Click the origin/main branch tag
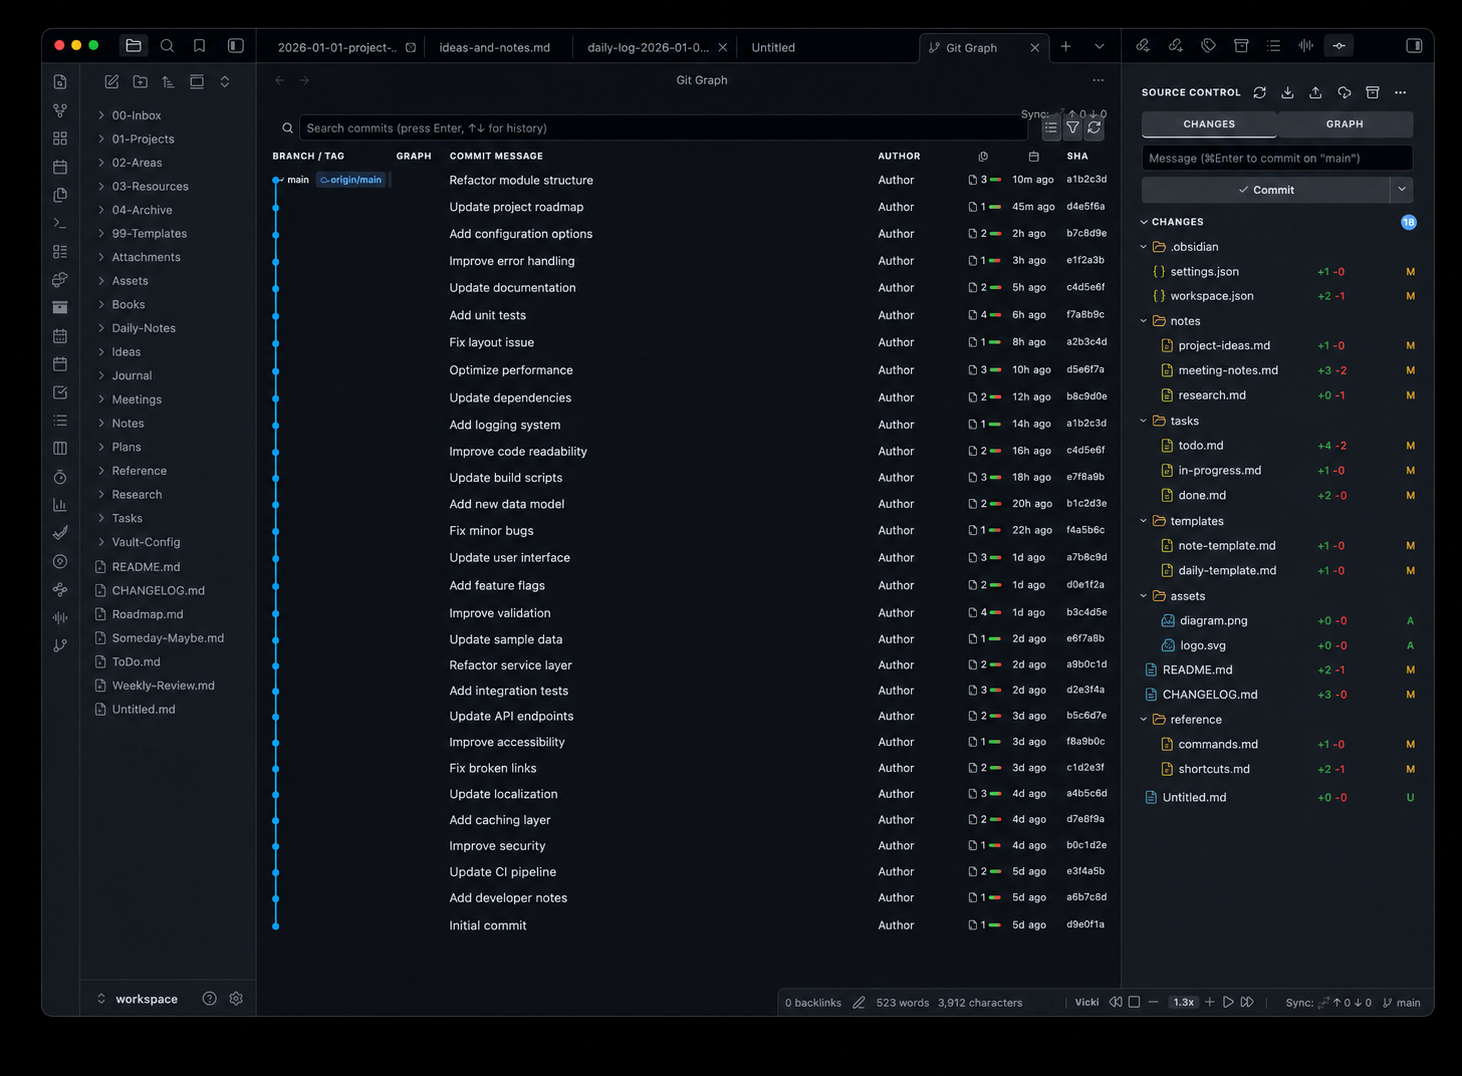The height and width of the screenshot is (1076, 1462). coord(351,180)
